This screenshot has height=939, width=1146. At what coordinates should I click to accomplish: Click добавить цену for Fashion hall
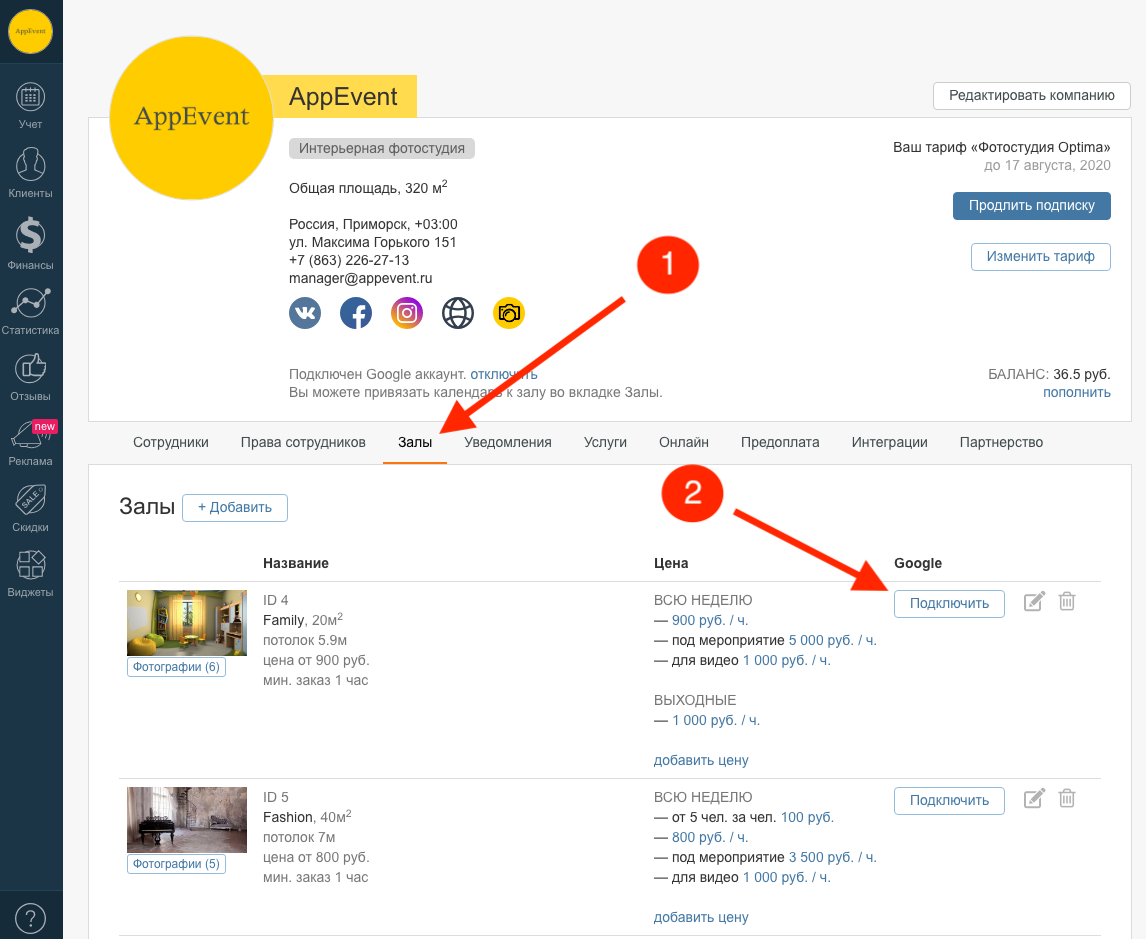[701, 917]
